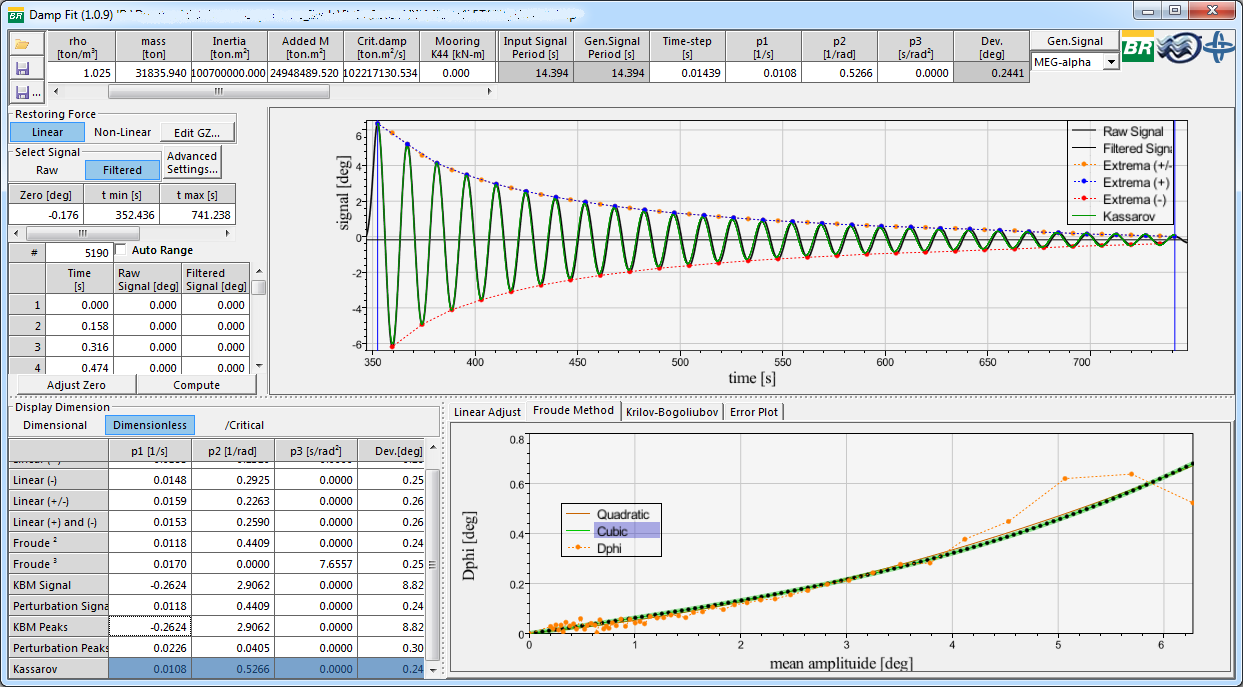1243x687 pixels.
Task: Select the Kassarov row header
Action: (x=57, y=669)
